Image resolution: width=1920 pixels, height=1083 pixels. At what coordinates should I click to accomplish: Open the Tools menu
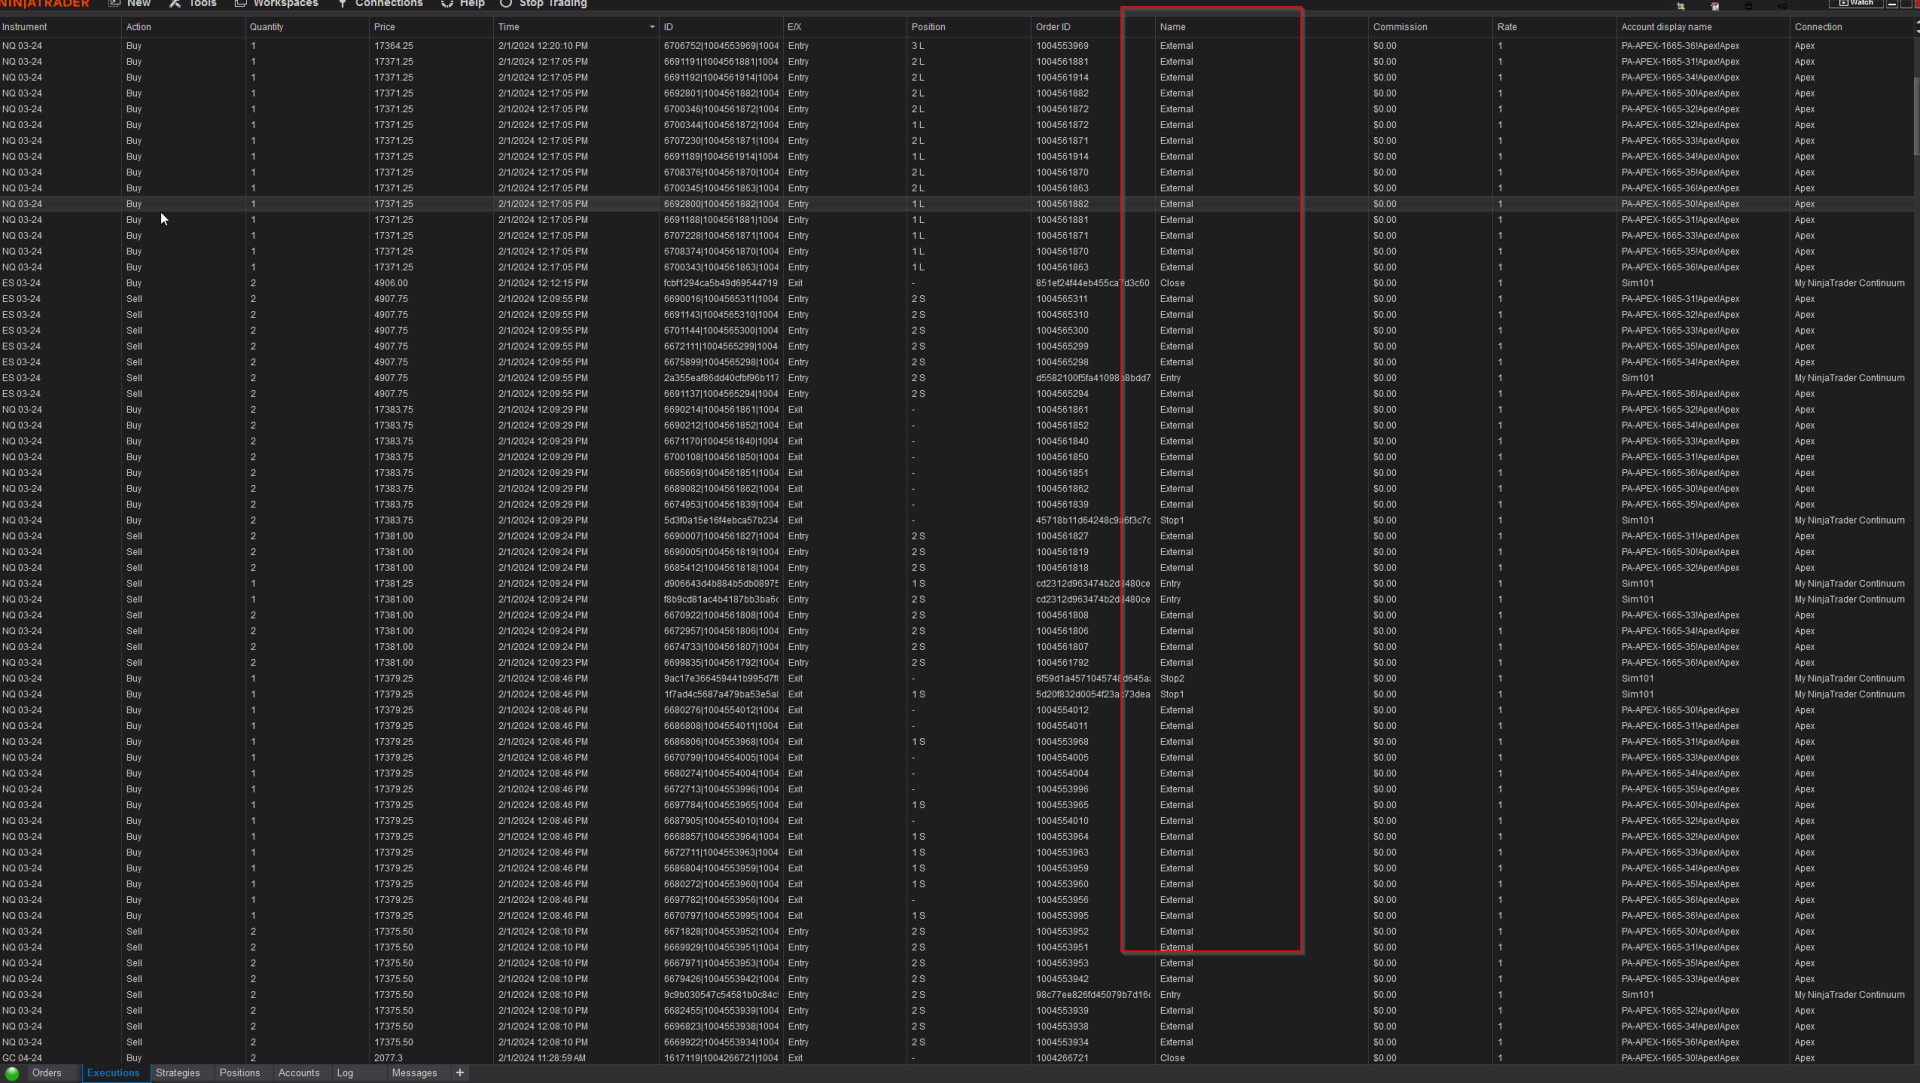pos(202,4)
